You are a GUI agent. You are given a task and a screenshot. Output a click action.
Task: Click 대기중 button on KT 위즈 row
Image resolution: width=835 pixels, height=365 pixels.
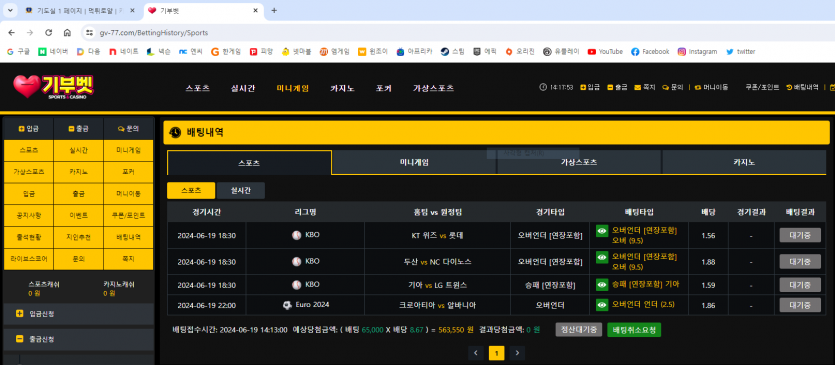click(x=800, y=235)
